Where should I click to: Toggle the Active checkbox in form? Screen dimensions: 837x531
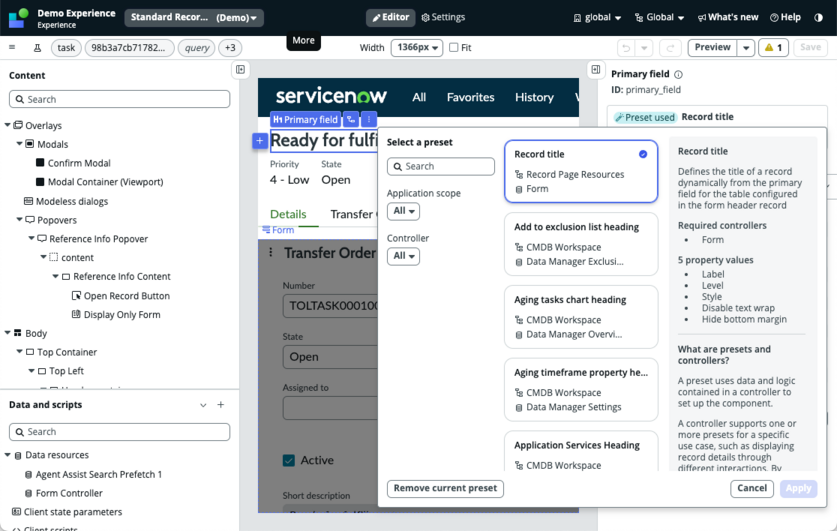[x=289, y=461]
